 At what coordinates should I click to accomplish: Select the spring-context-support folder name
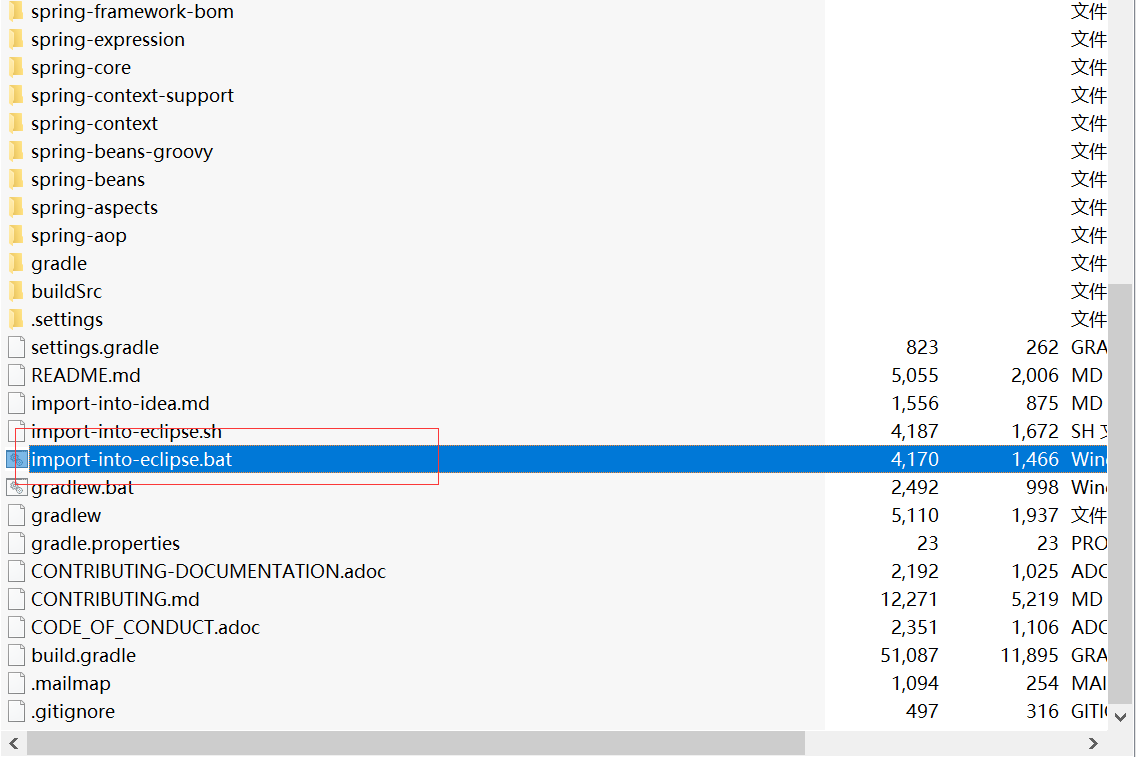coord(132,96)
